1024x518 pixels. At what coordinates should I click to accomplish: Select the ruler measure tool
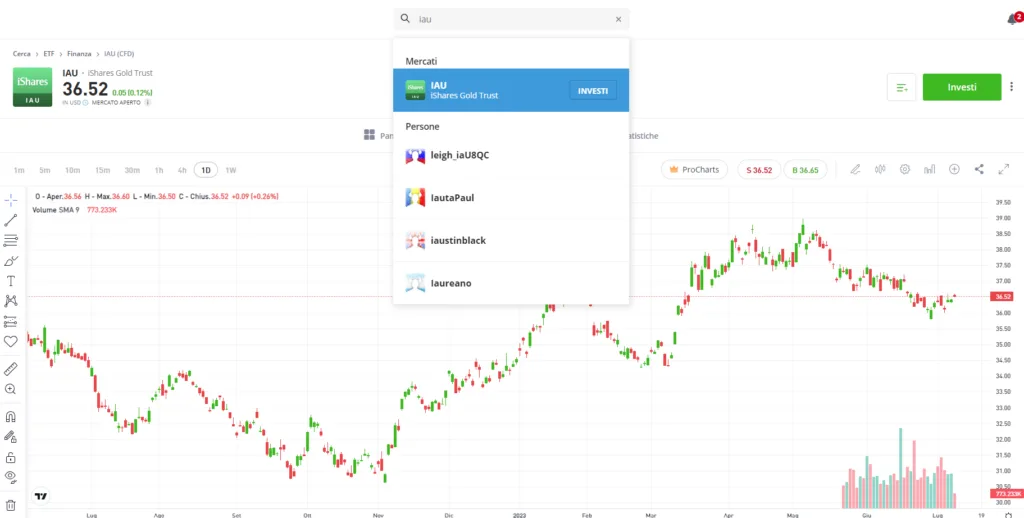point(10,369)
